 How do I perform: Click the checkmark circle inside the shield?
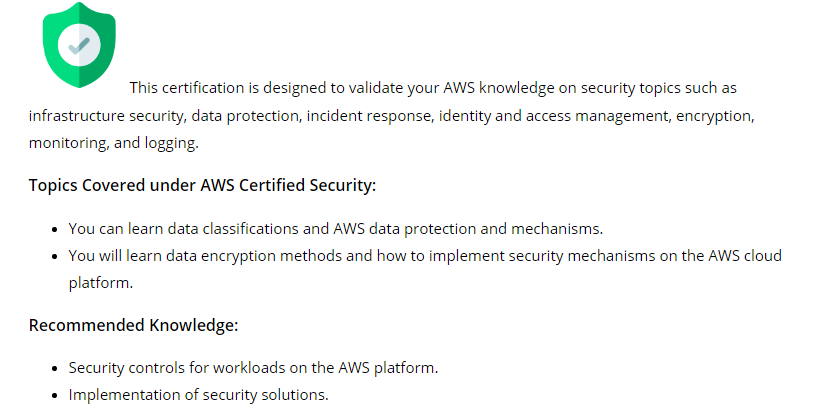pyautogui.click(x=79, y=43)
